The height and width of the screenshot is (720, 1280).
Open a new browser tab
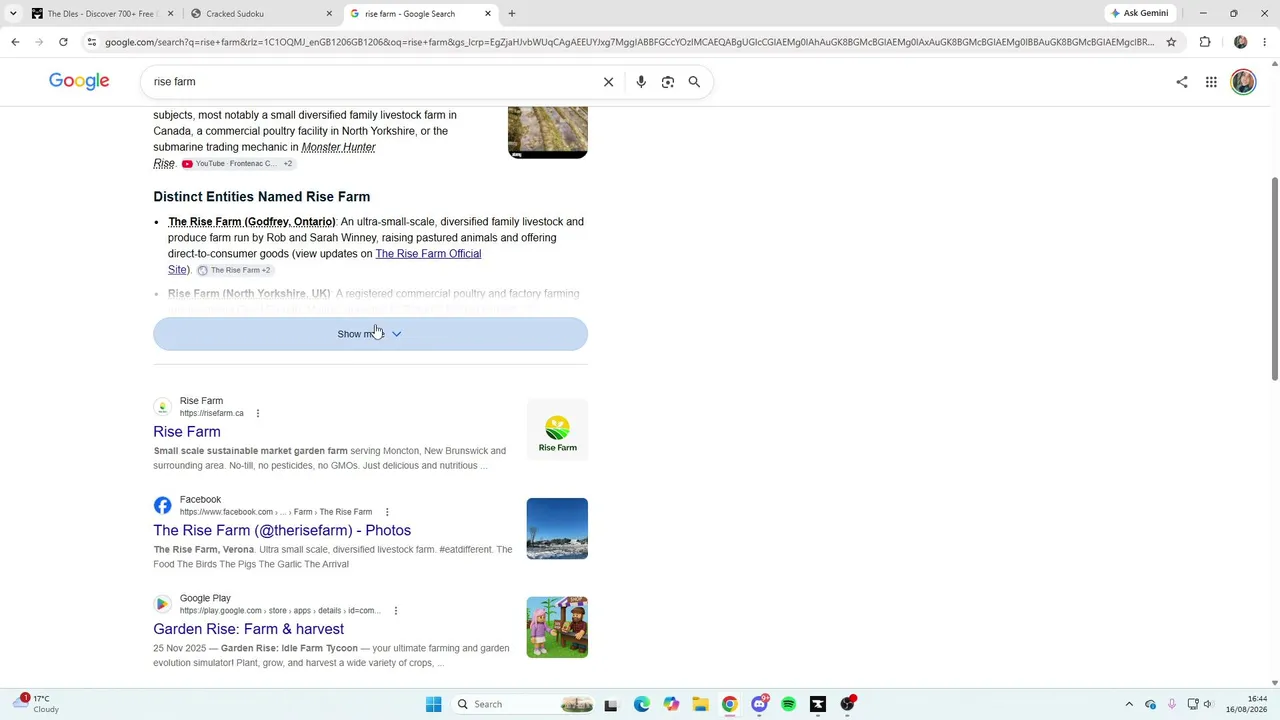(512, 14)
